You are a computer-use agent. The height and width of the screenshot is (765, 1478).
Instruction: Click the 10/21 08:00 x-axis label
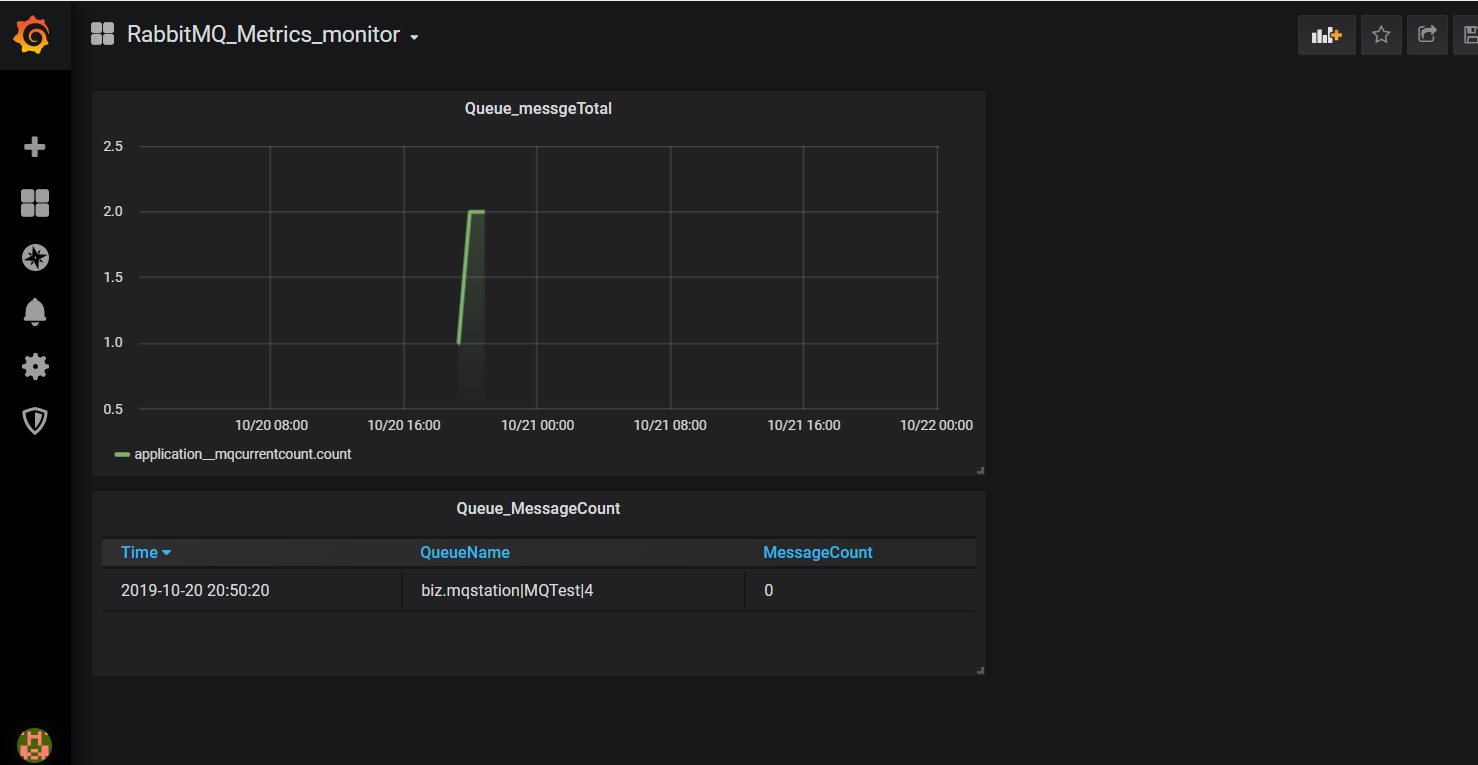click(x=670, y=425)
